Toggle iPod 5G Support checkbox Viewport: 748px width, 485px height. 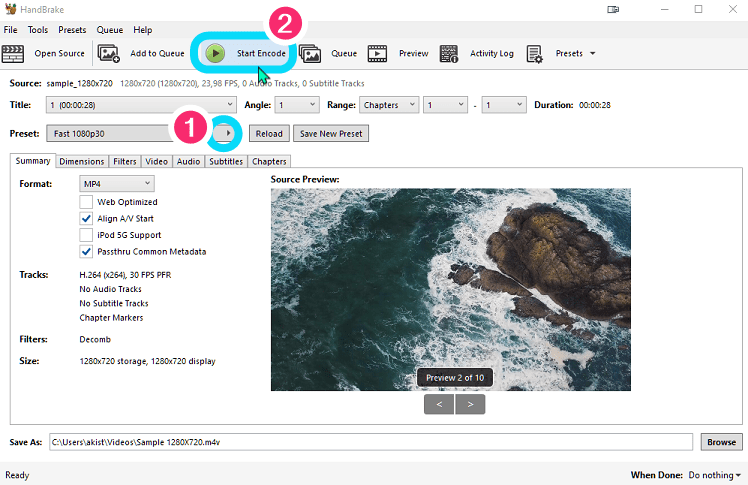pos(86,235)
